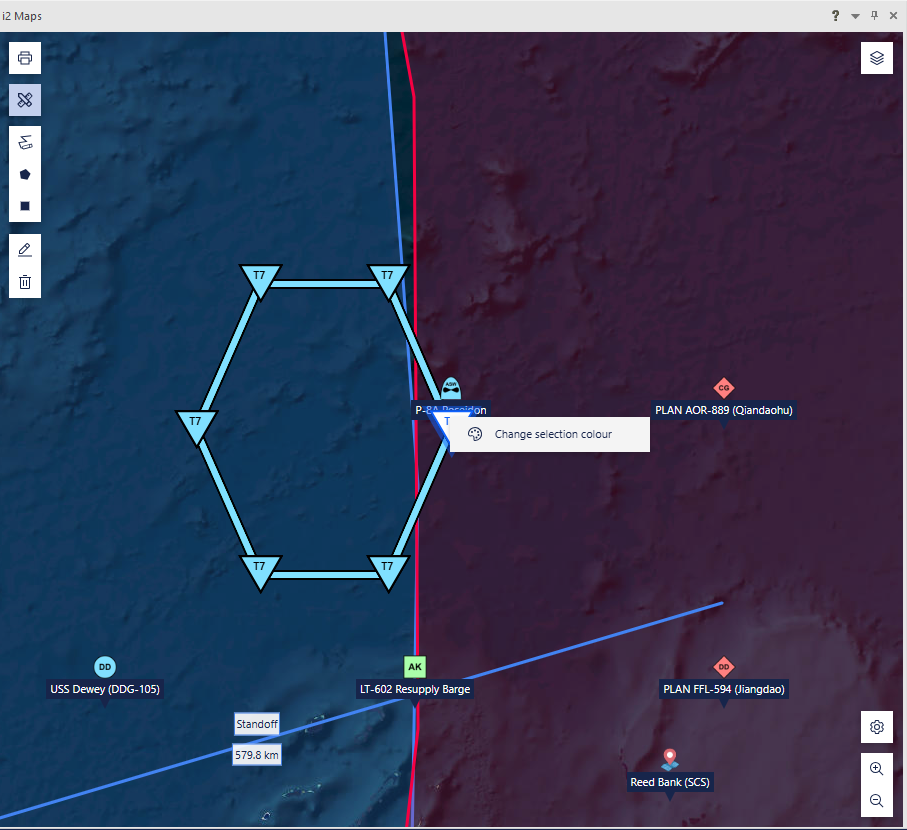This screenshot has width=907, height=830.
Task: Click the Reed Bank (SCS) location pin
Action: pyautogui.click(x=670, y=760)
